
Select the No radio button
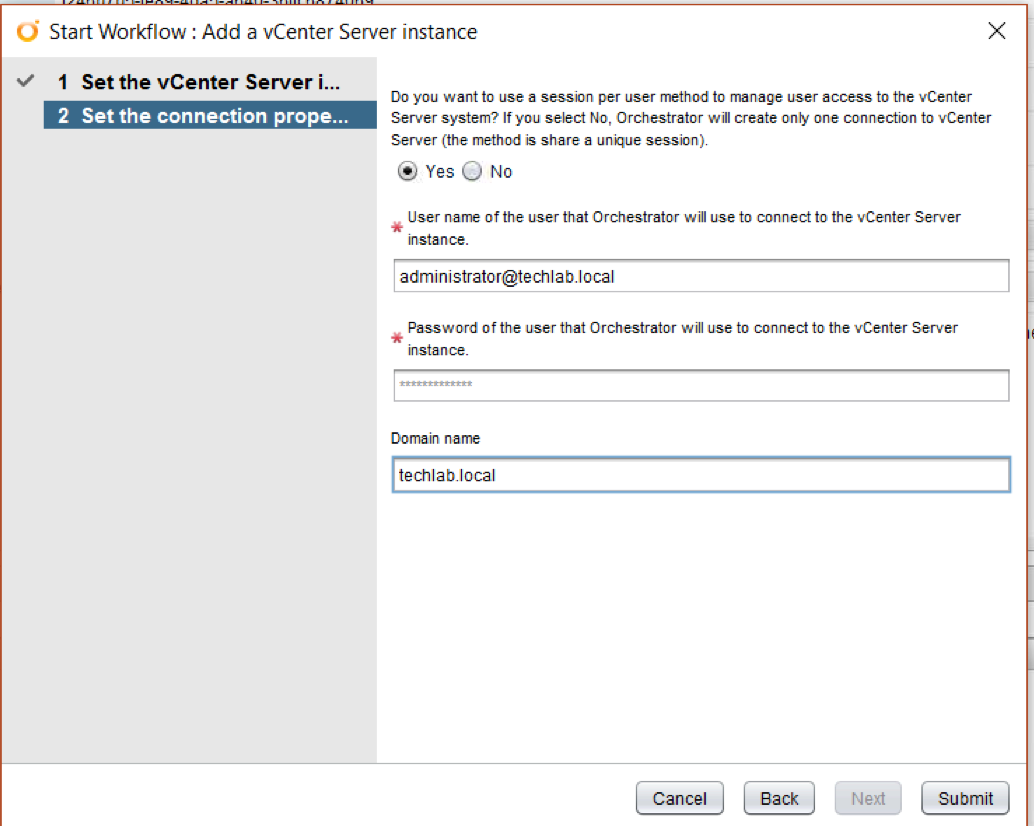[x=472, y=171]
